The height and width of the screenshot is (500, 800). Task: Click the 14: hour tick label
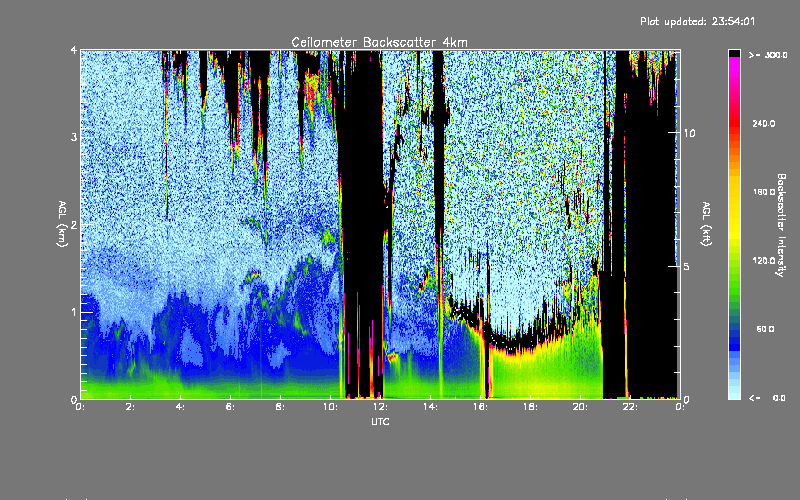tap(430, 407)
